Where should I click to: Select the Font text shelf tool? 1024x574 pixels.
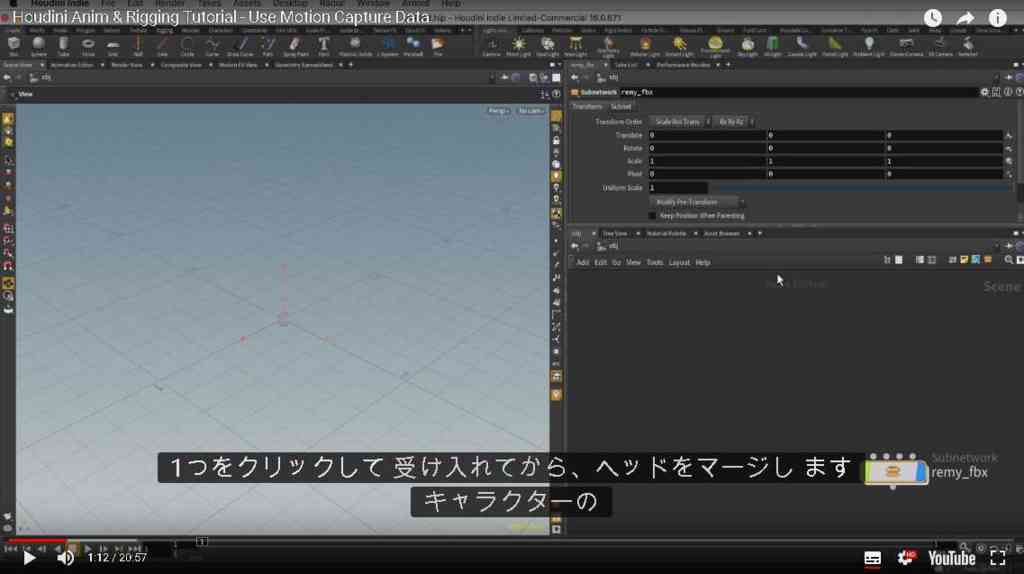coord(323,46)
